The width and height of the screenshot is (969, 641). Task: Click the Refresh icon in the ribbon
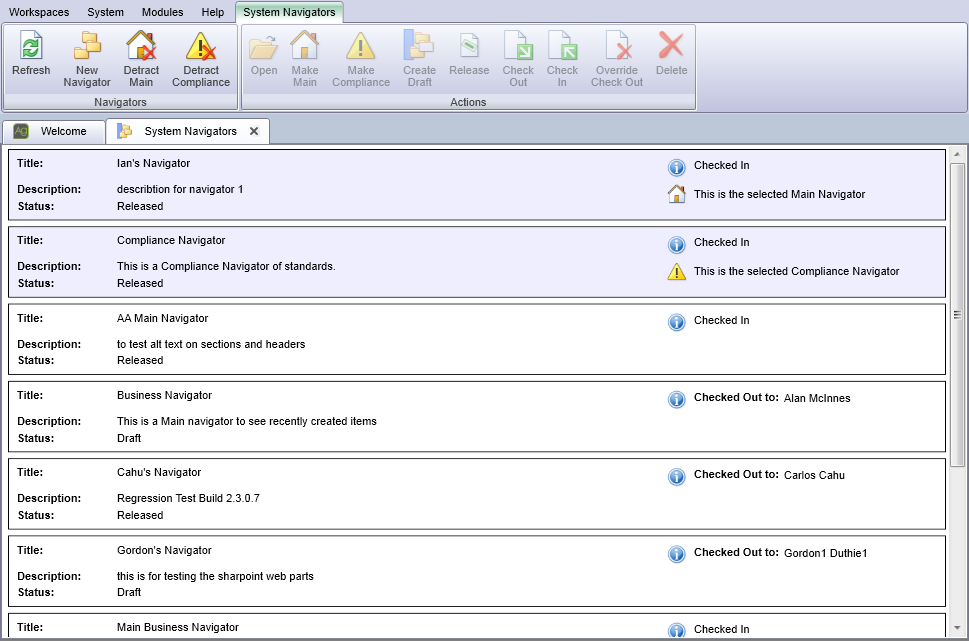pyautogui.click(x=30, y=47)
